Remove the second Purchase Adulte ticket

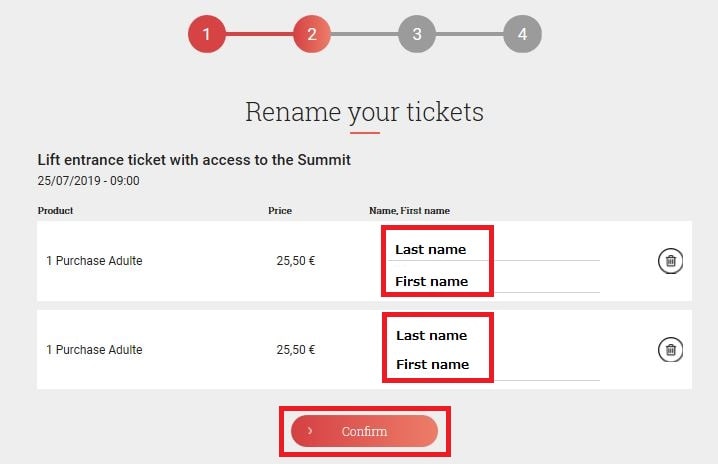pos(670,349)
